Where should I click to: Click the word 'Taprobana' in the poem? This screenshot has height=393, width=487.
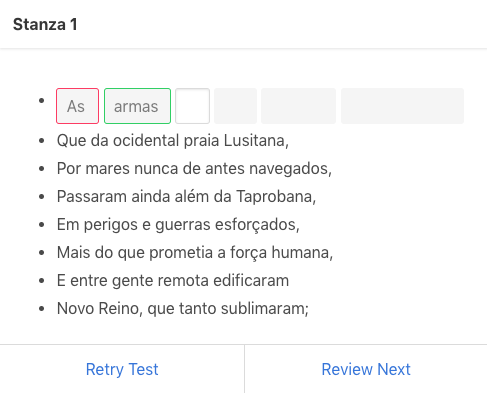(x=274, y=196)
